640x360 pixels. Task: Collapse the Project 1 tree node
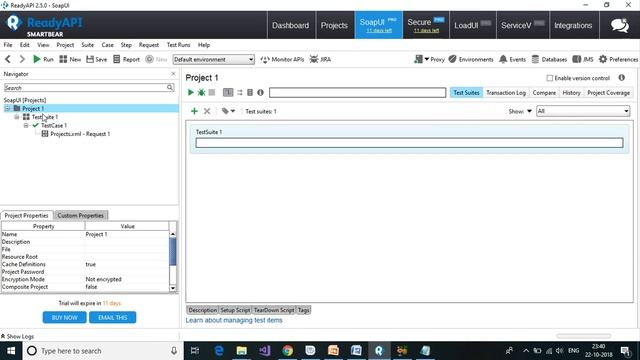[x=7, y=109]
